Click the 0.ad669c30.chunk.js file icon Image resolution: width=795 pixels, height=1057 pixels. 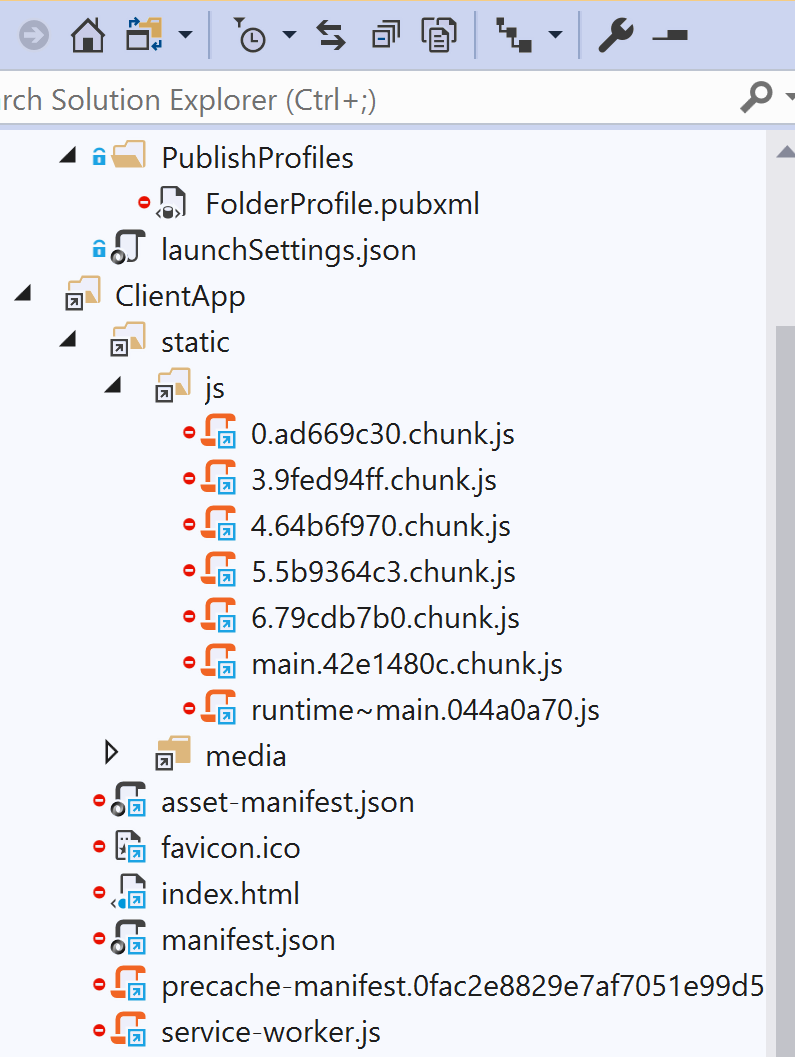219,431
